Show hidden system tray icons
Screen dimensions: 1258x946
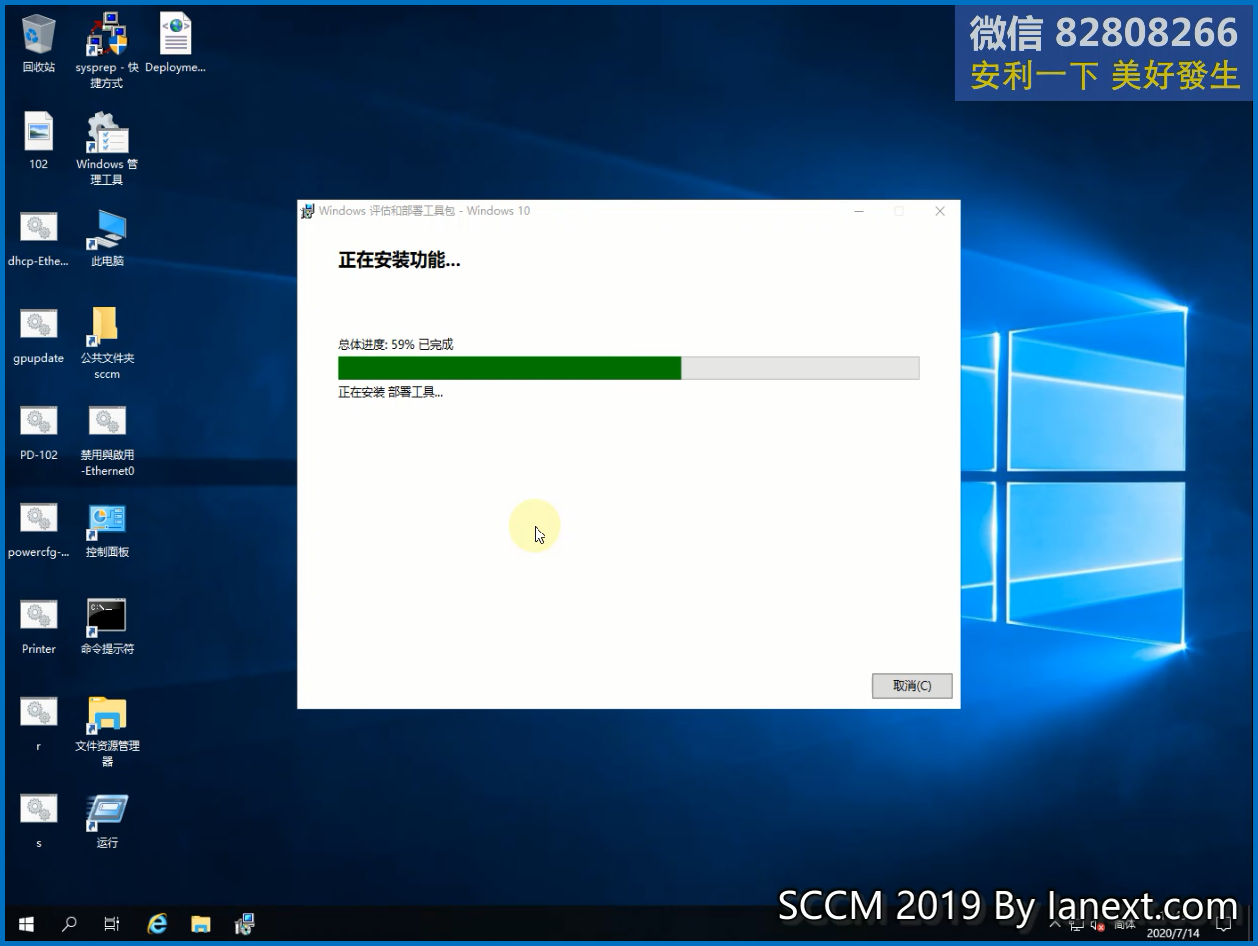tap(1053, 925)
